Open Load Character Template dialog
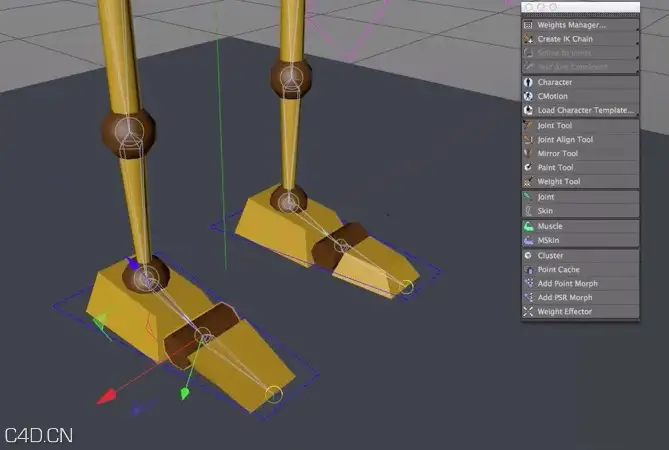Screen dimensions: 669x450 [x=580, y=110]
